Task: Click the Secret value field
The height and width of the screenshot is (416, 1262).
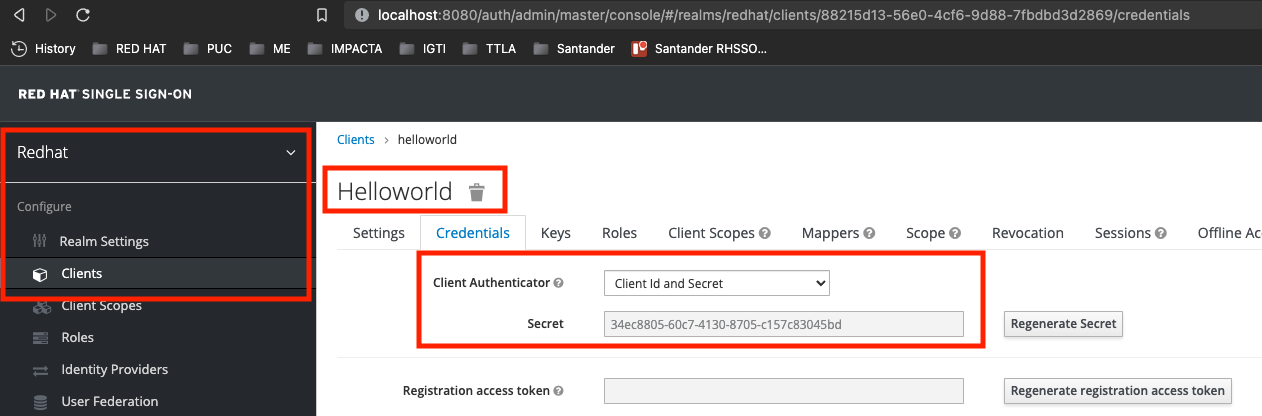Action: point(784,324)
